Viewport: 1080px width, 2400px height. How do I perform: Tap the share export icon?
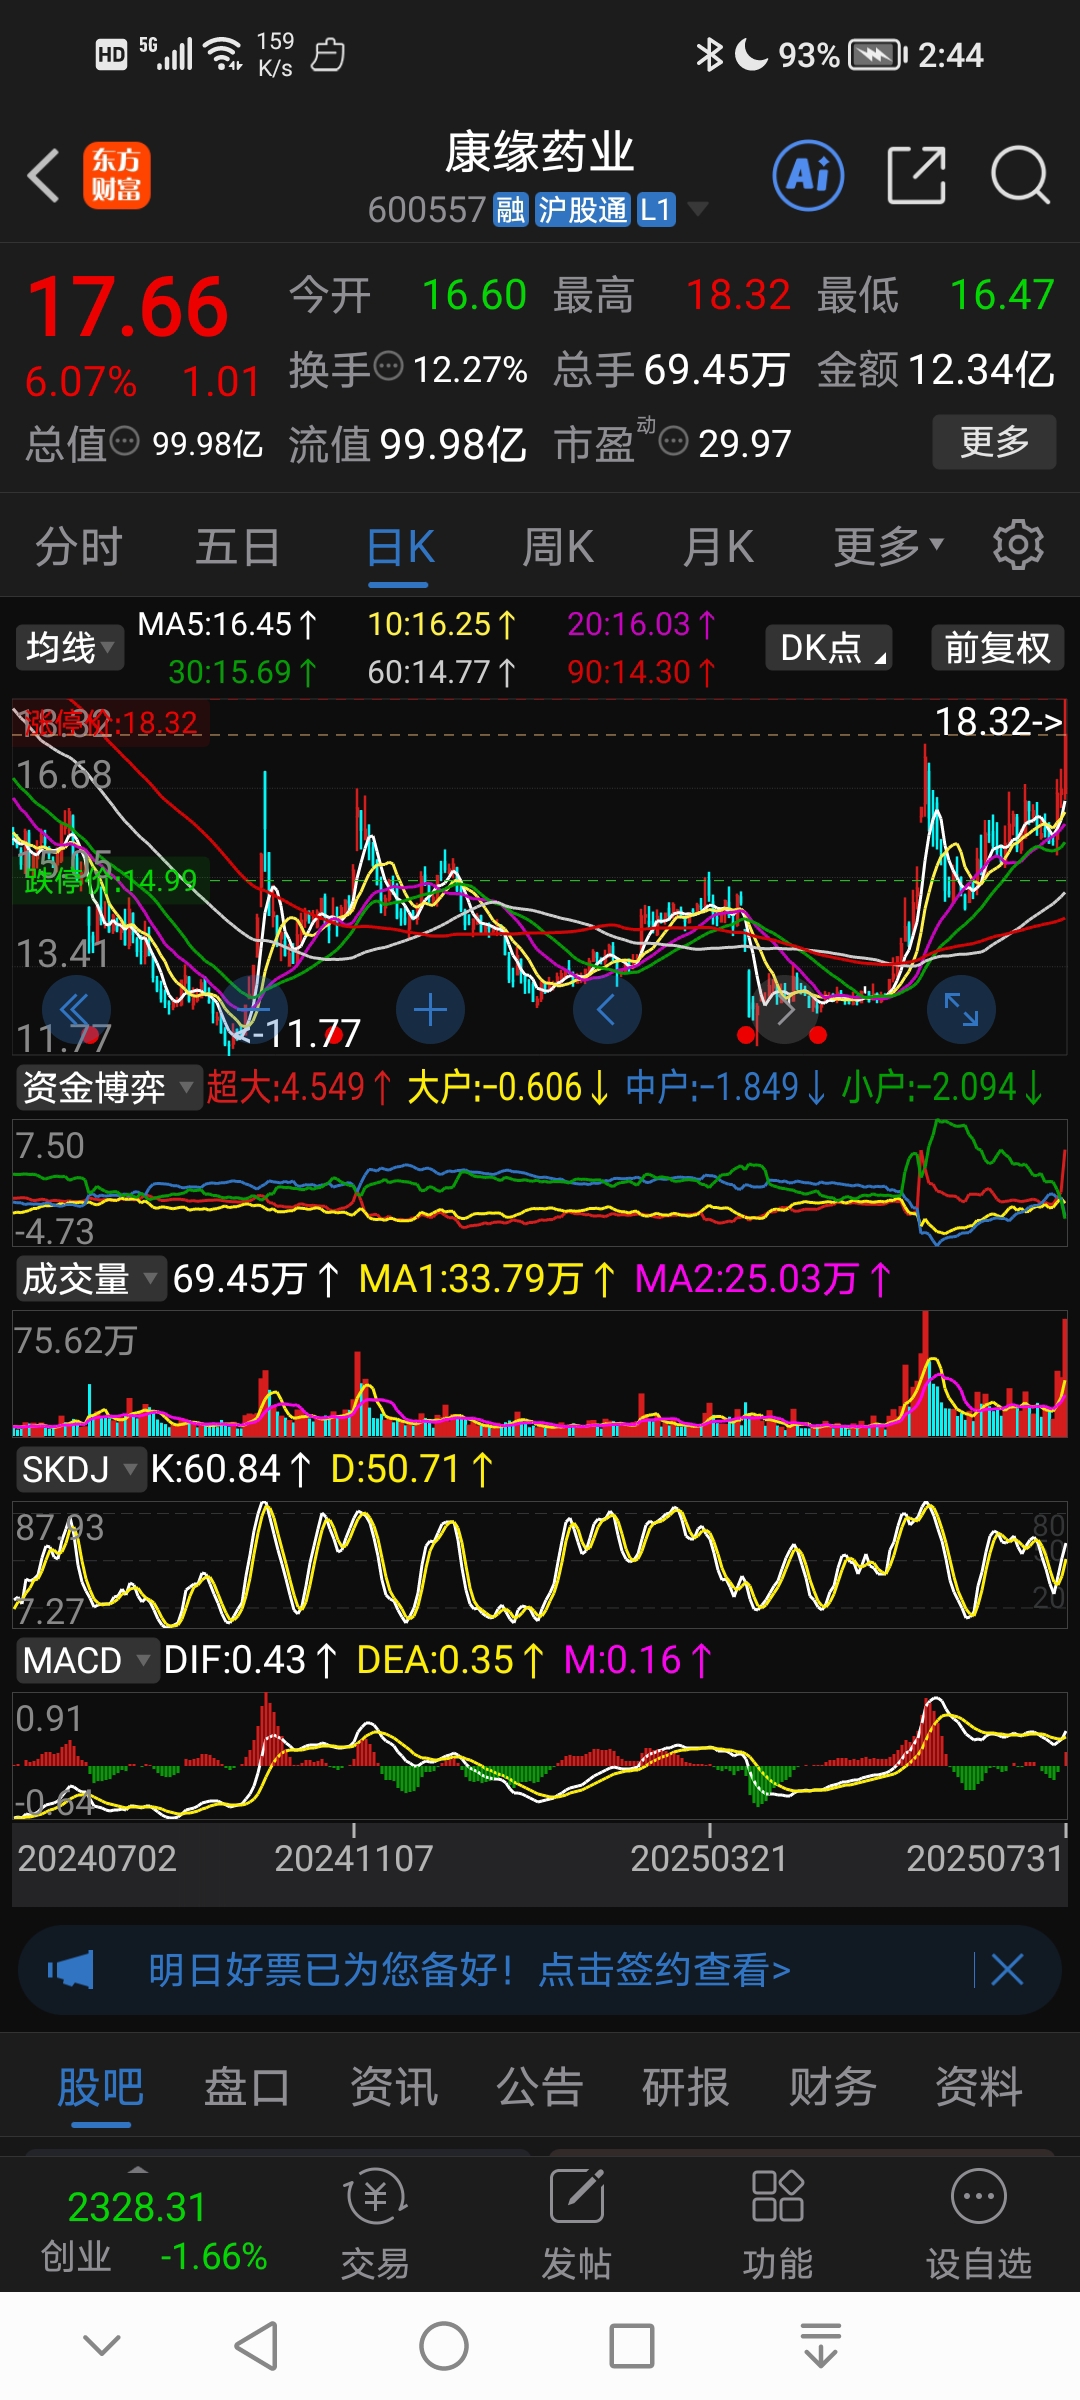click(x=917, y=175)
